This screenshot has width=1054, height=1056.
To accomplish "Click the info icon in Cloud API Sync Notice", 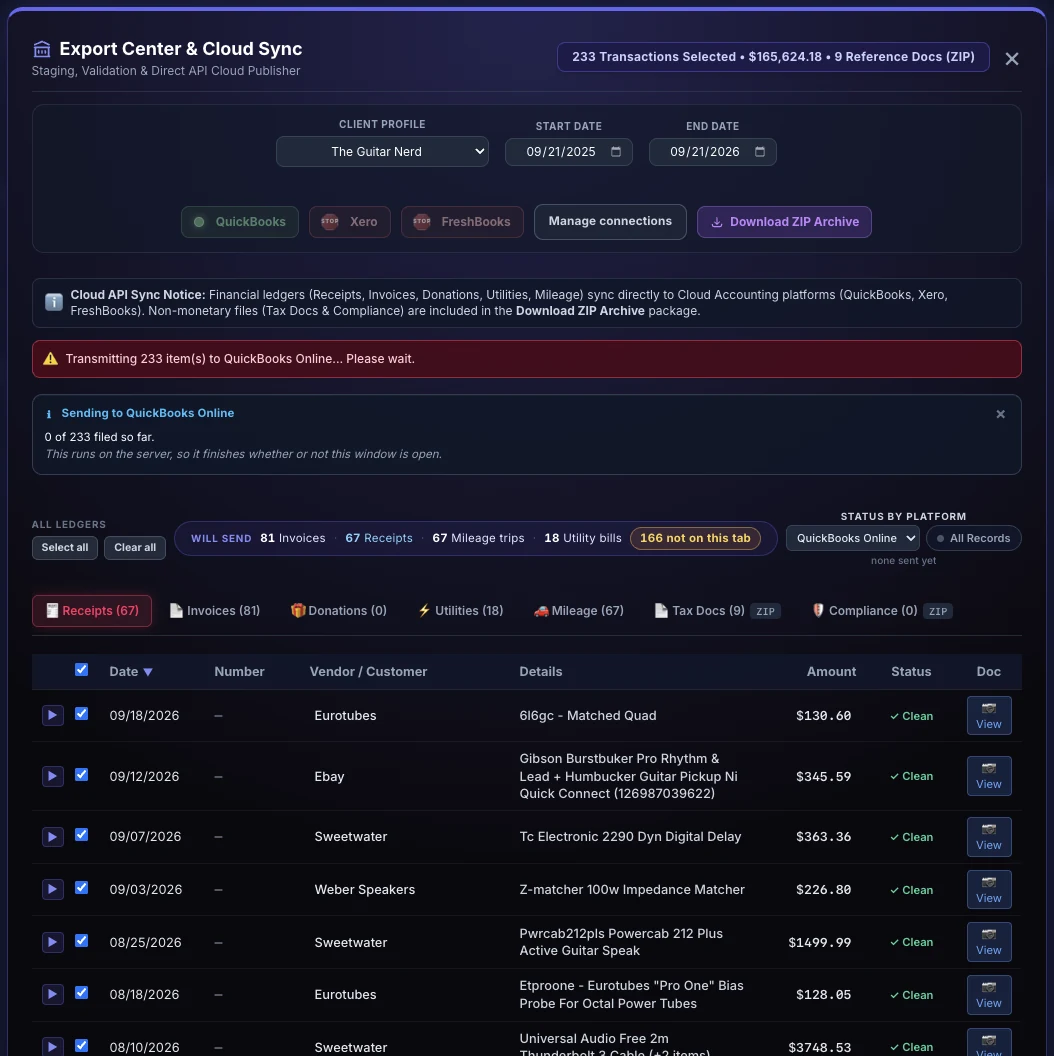I will [x=54, y=302].
